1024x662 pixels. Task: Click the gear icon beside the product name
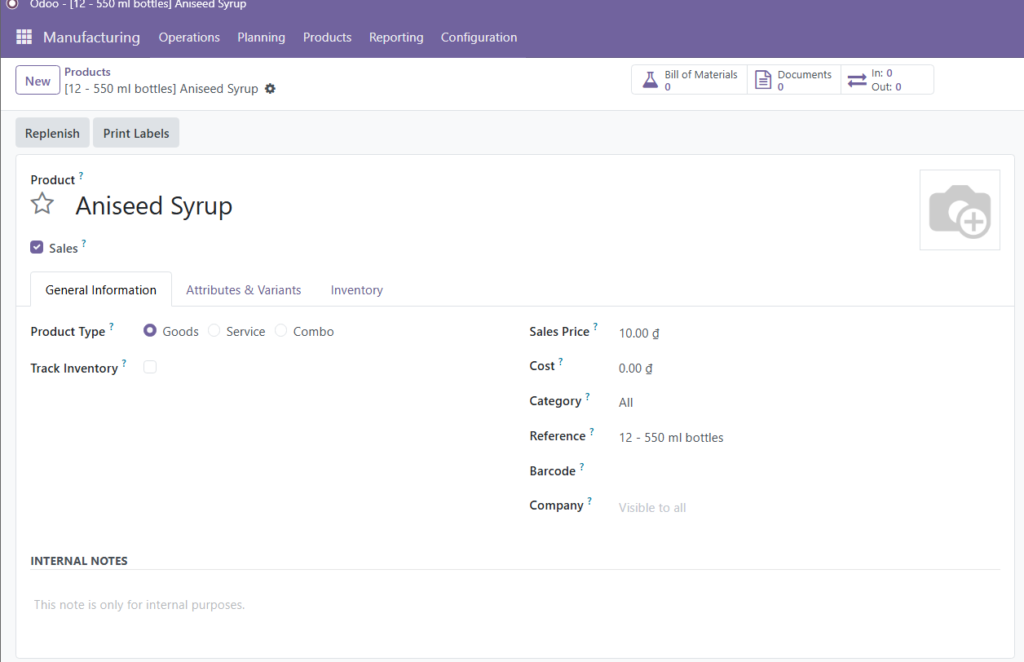[x=270, y=89]
